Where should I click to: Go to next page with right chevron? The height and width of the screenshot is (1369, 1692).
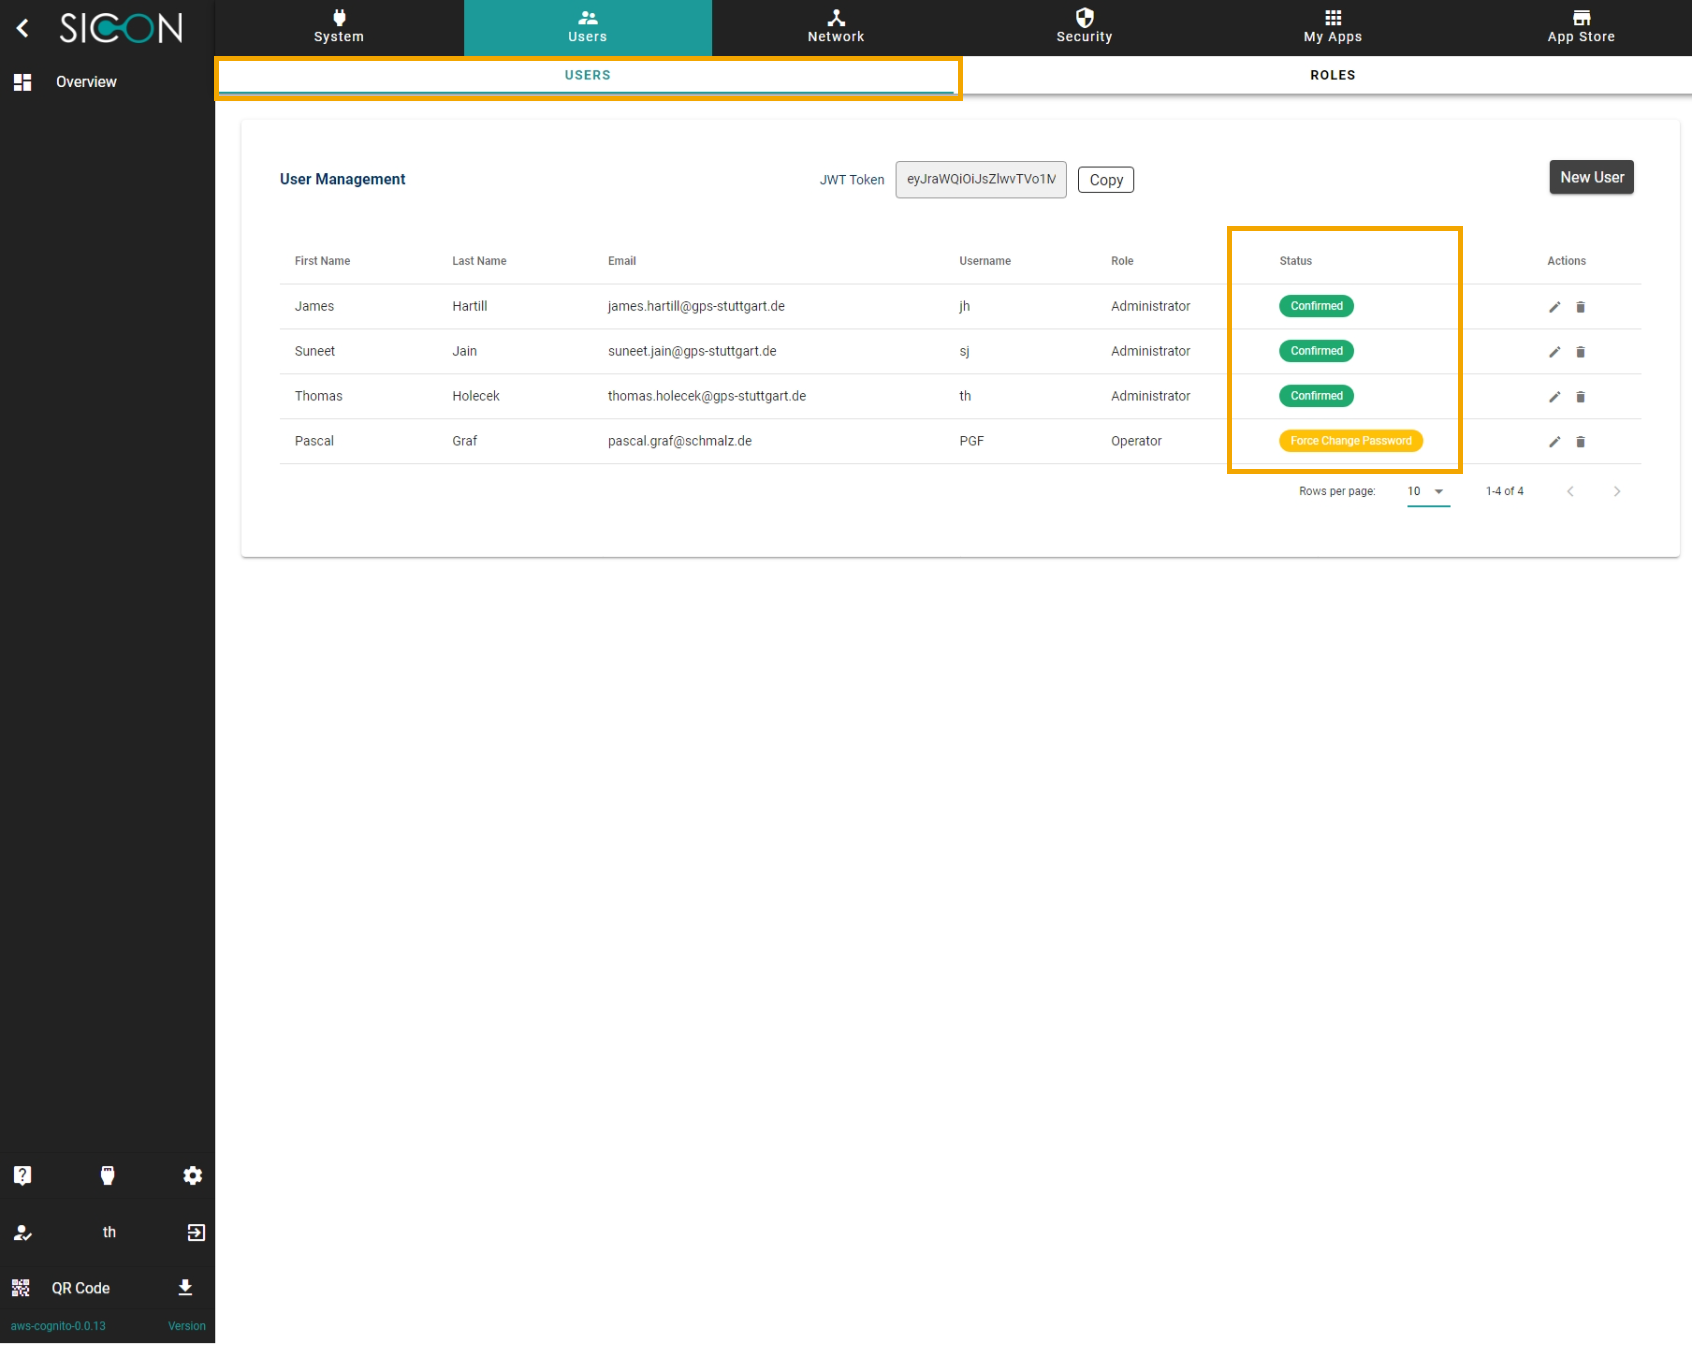[1616, 491]
